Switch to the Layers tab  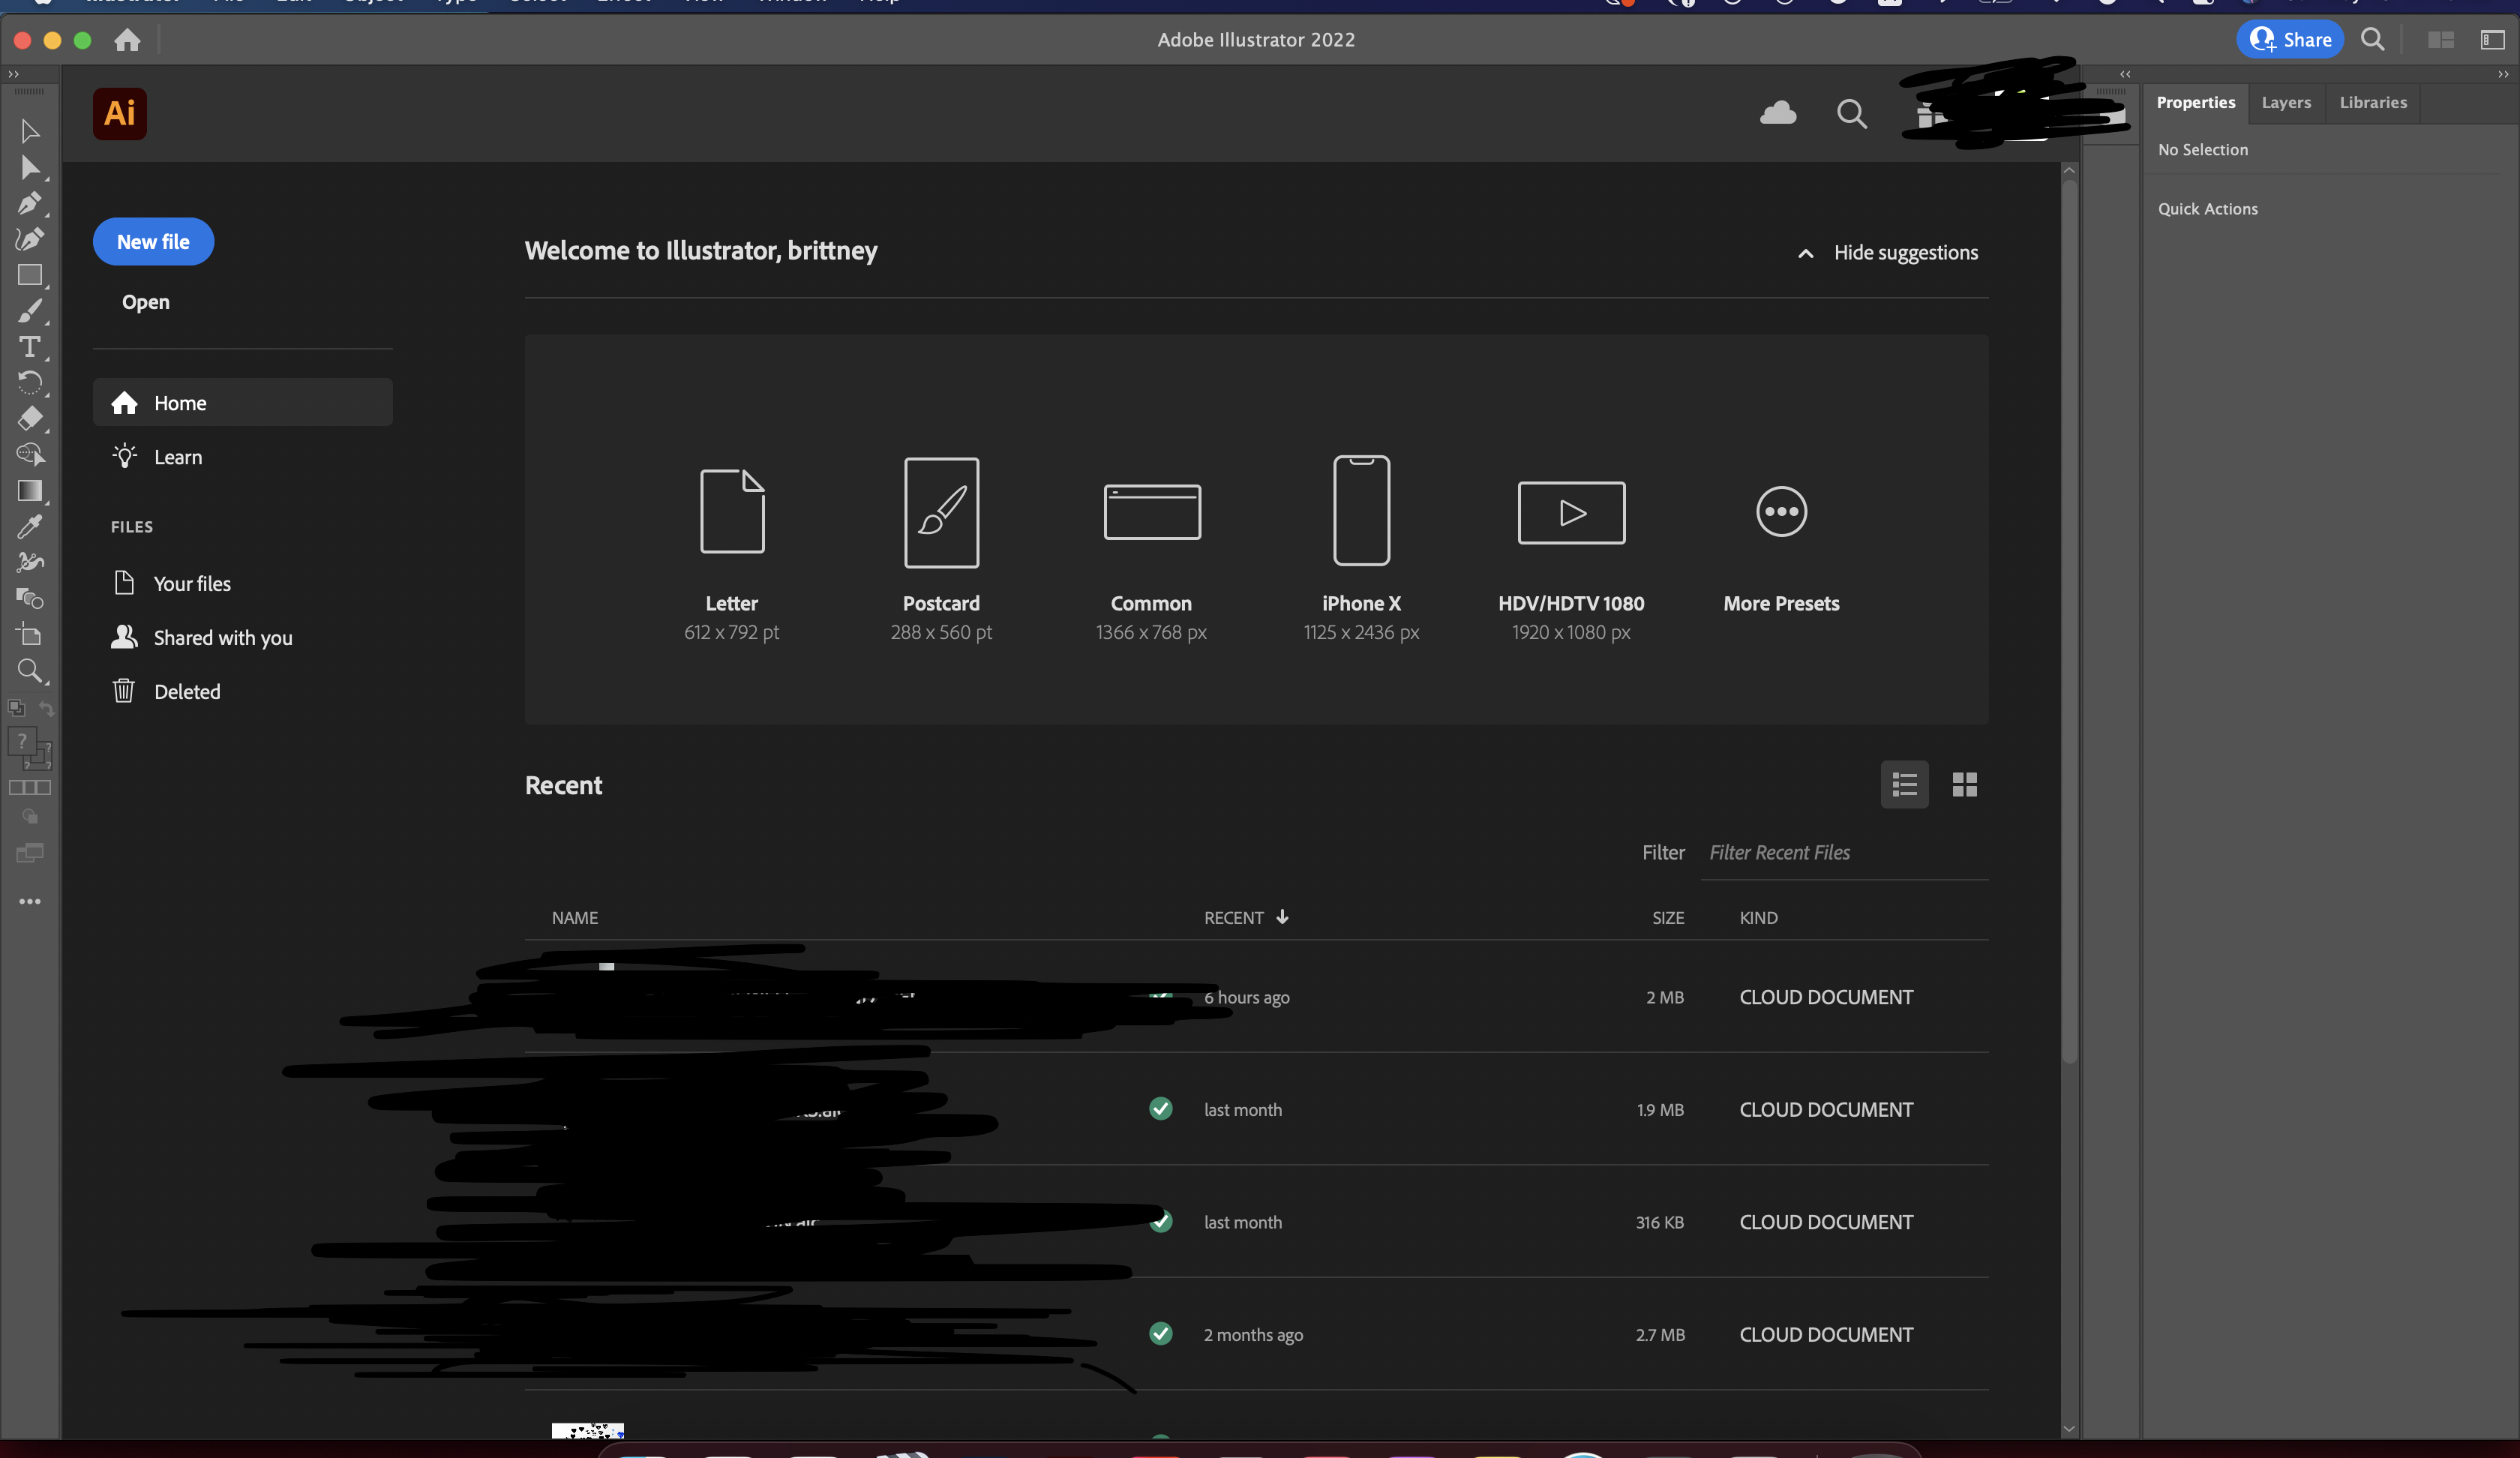coord(2286,102)
